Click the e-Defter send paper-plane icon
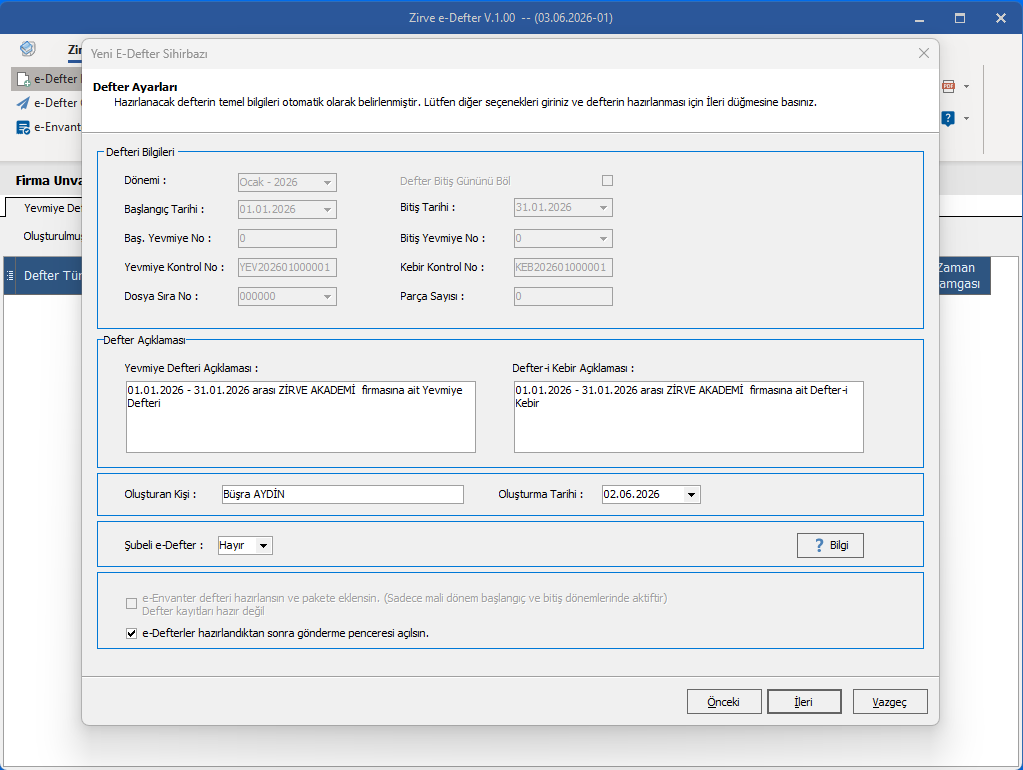The height and width of the screenshot is (770, 1023). click(23, 103)
